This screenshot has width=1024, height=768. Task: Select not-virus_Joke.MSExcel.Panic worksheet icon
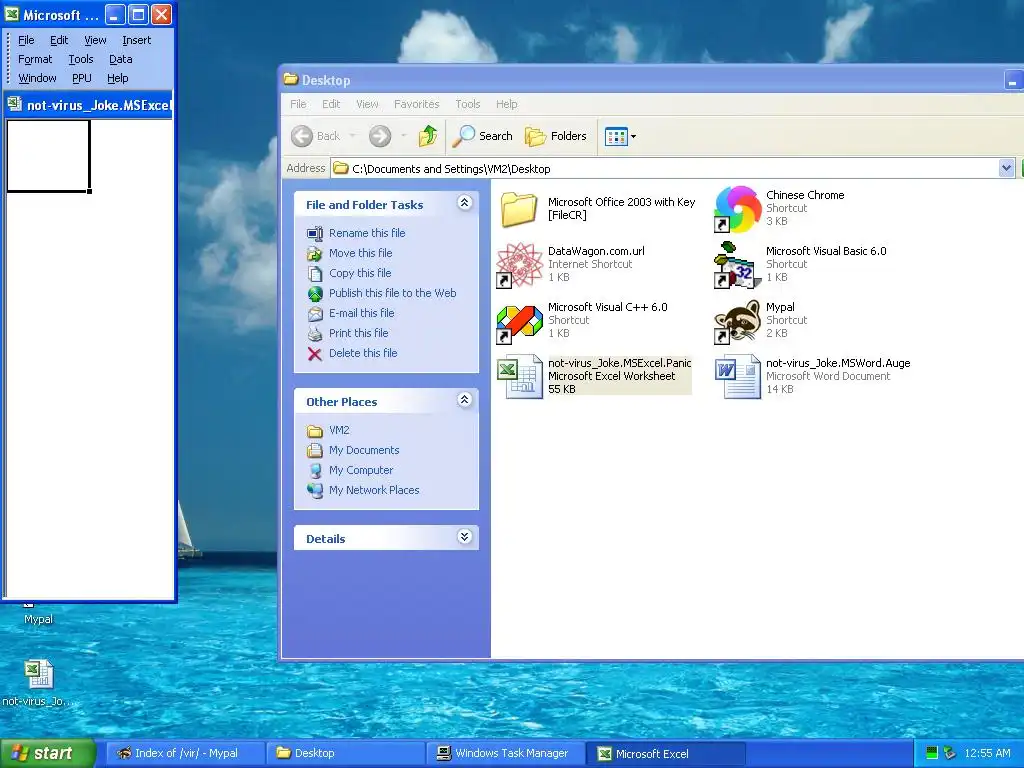click(519, 376)
